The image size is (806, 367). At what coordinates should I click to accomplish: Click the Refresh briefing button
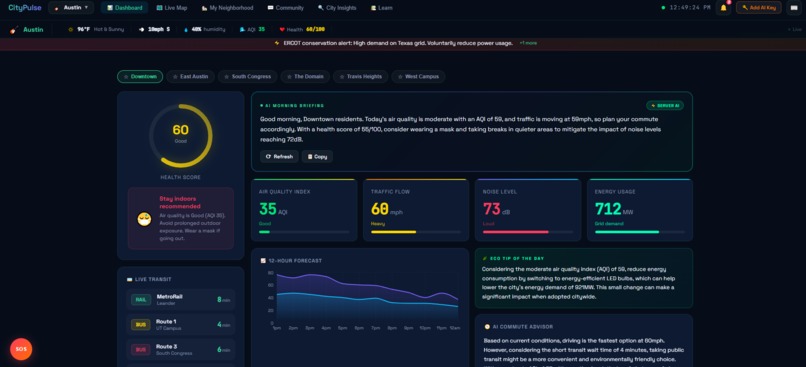(x=279, y=157)
